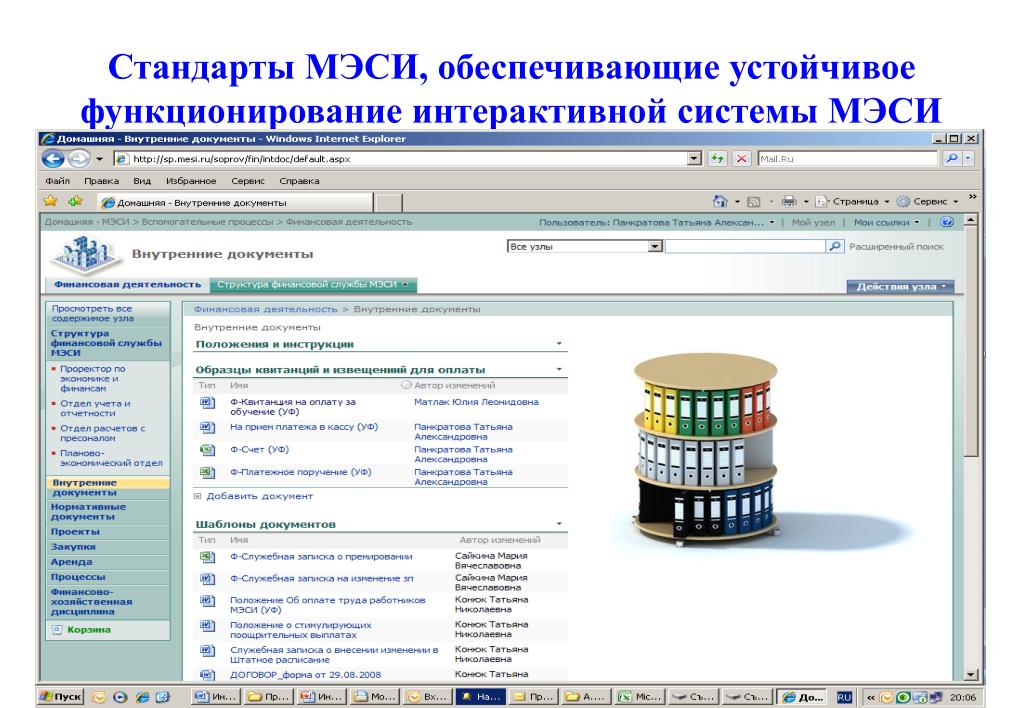Open the Закупки sidebar link
1023x708 pixels.
[73, 547]
